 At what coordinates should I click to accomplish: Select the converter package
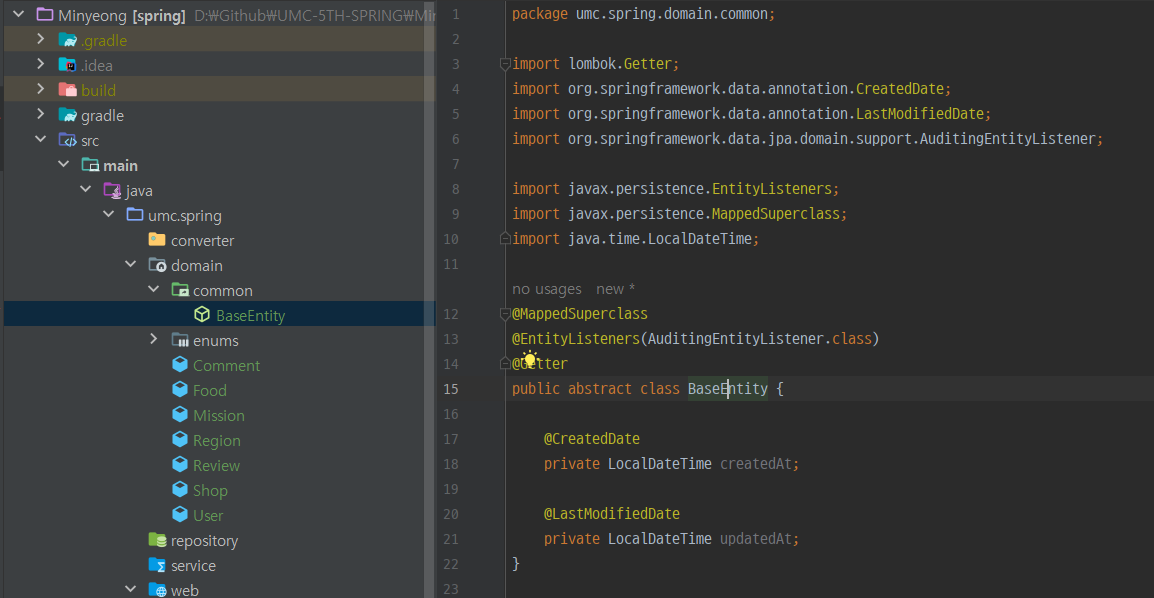click(202, 241)
